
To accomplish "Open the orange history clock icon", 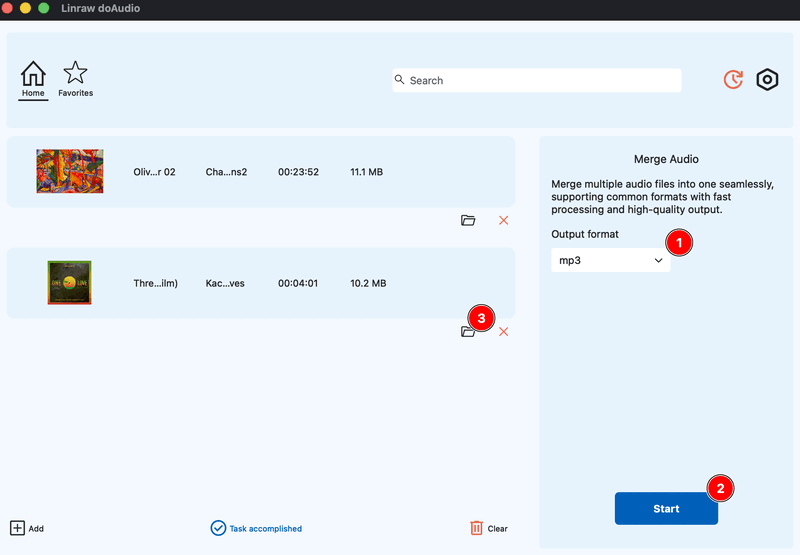I will [733, 80].
